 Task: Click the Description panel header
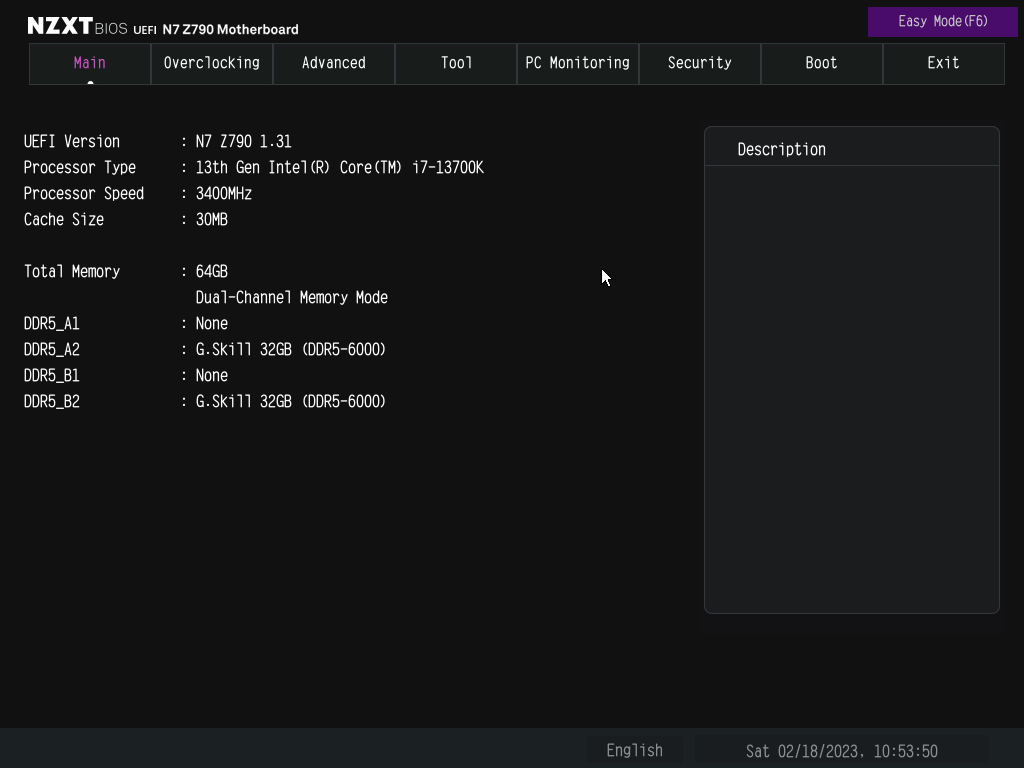coord(781,149)
